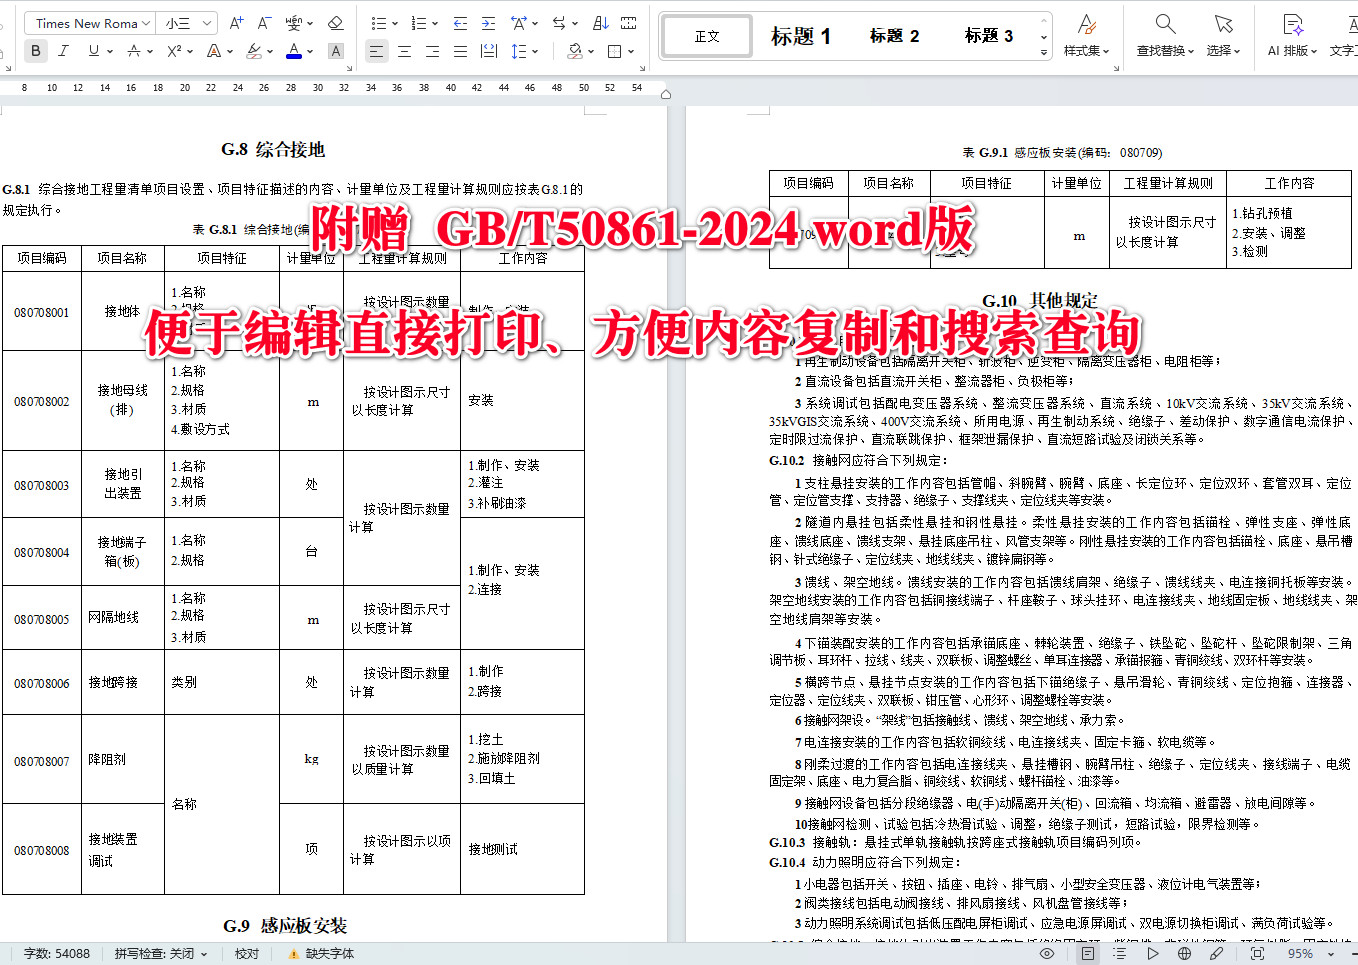Apply center paragraph alignment
Viewport: 1358px width, 965px height.
(x=403, y=51)
